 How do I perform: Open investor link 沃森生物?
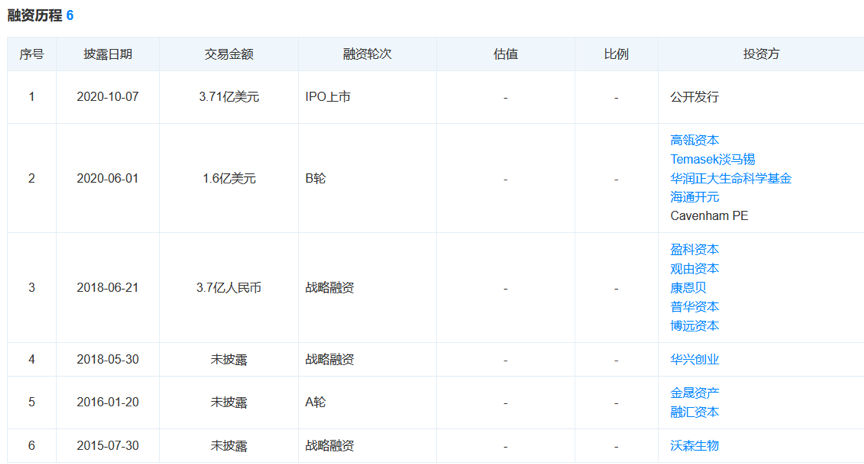(x=694, y=445)
